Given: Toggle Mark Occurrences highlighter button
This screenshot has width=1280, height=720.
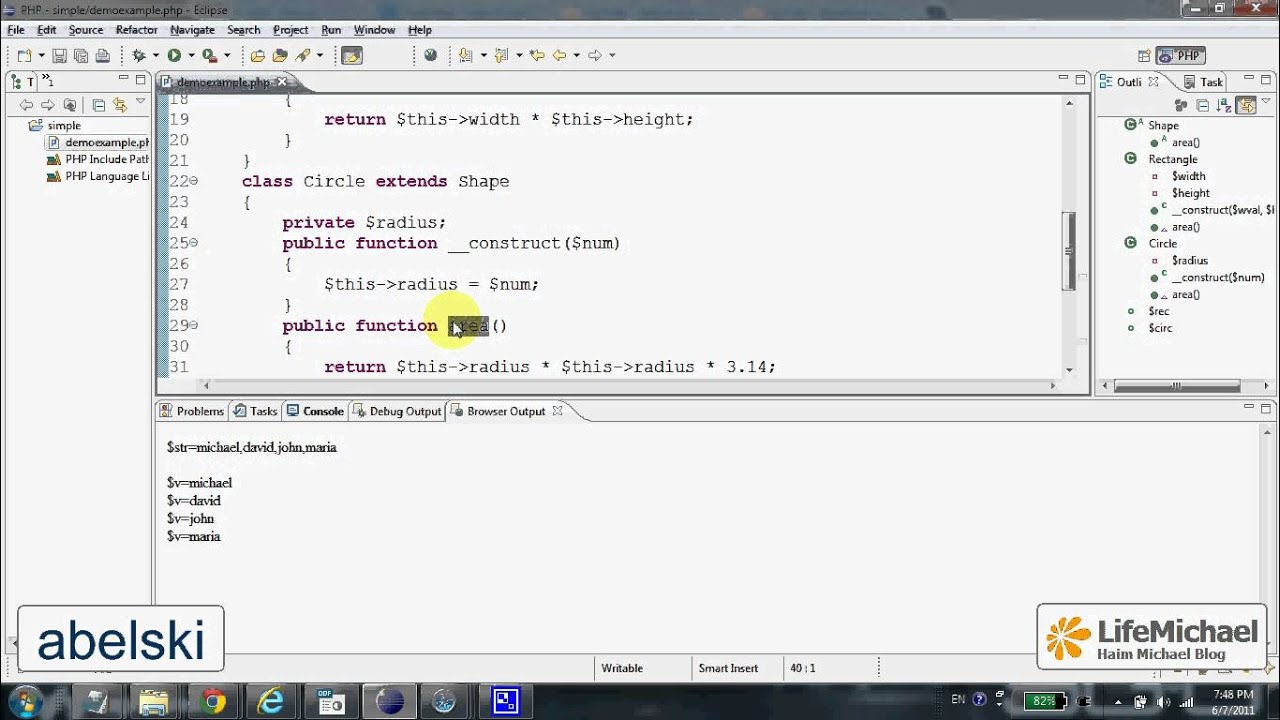Looking at the screenshot, I should 351,56.
